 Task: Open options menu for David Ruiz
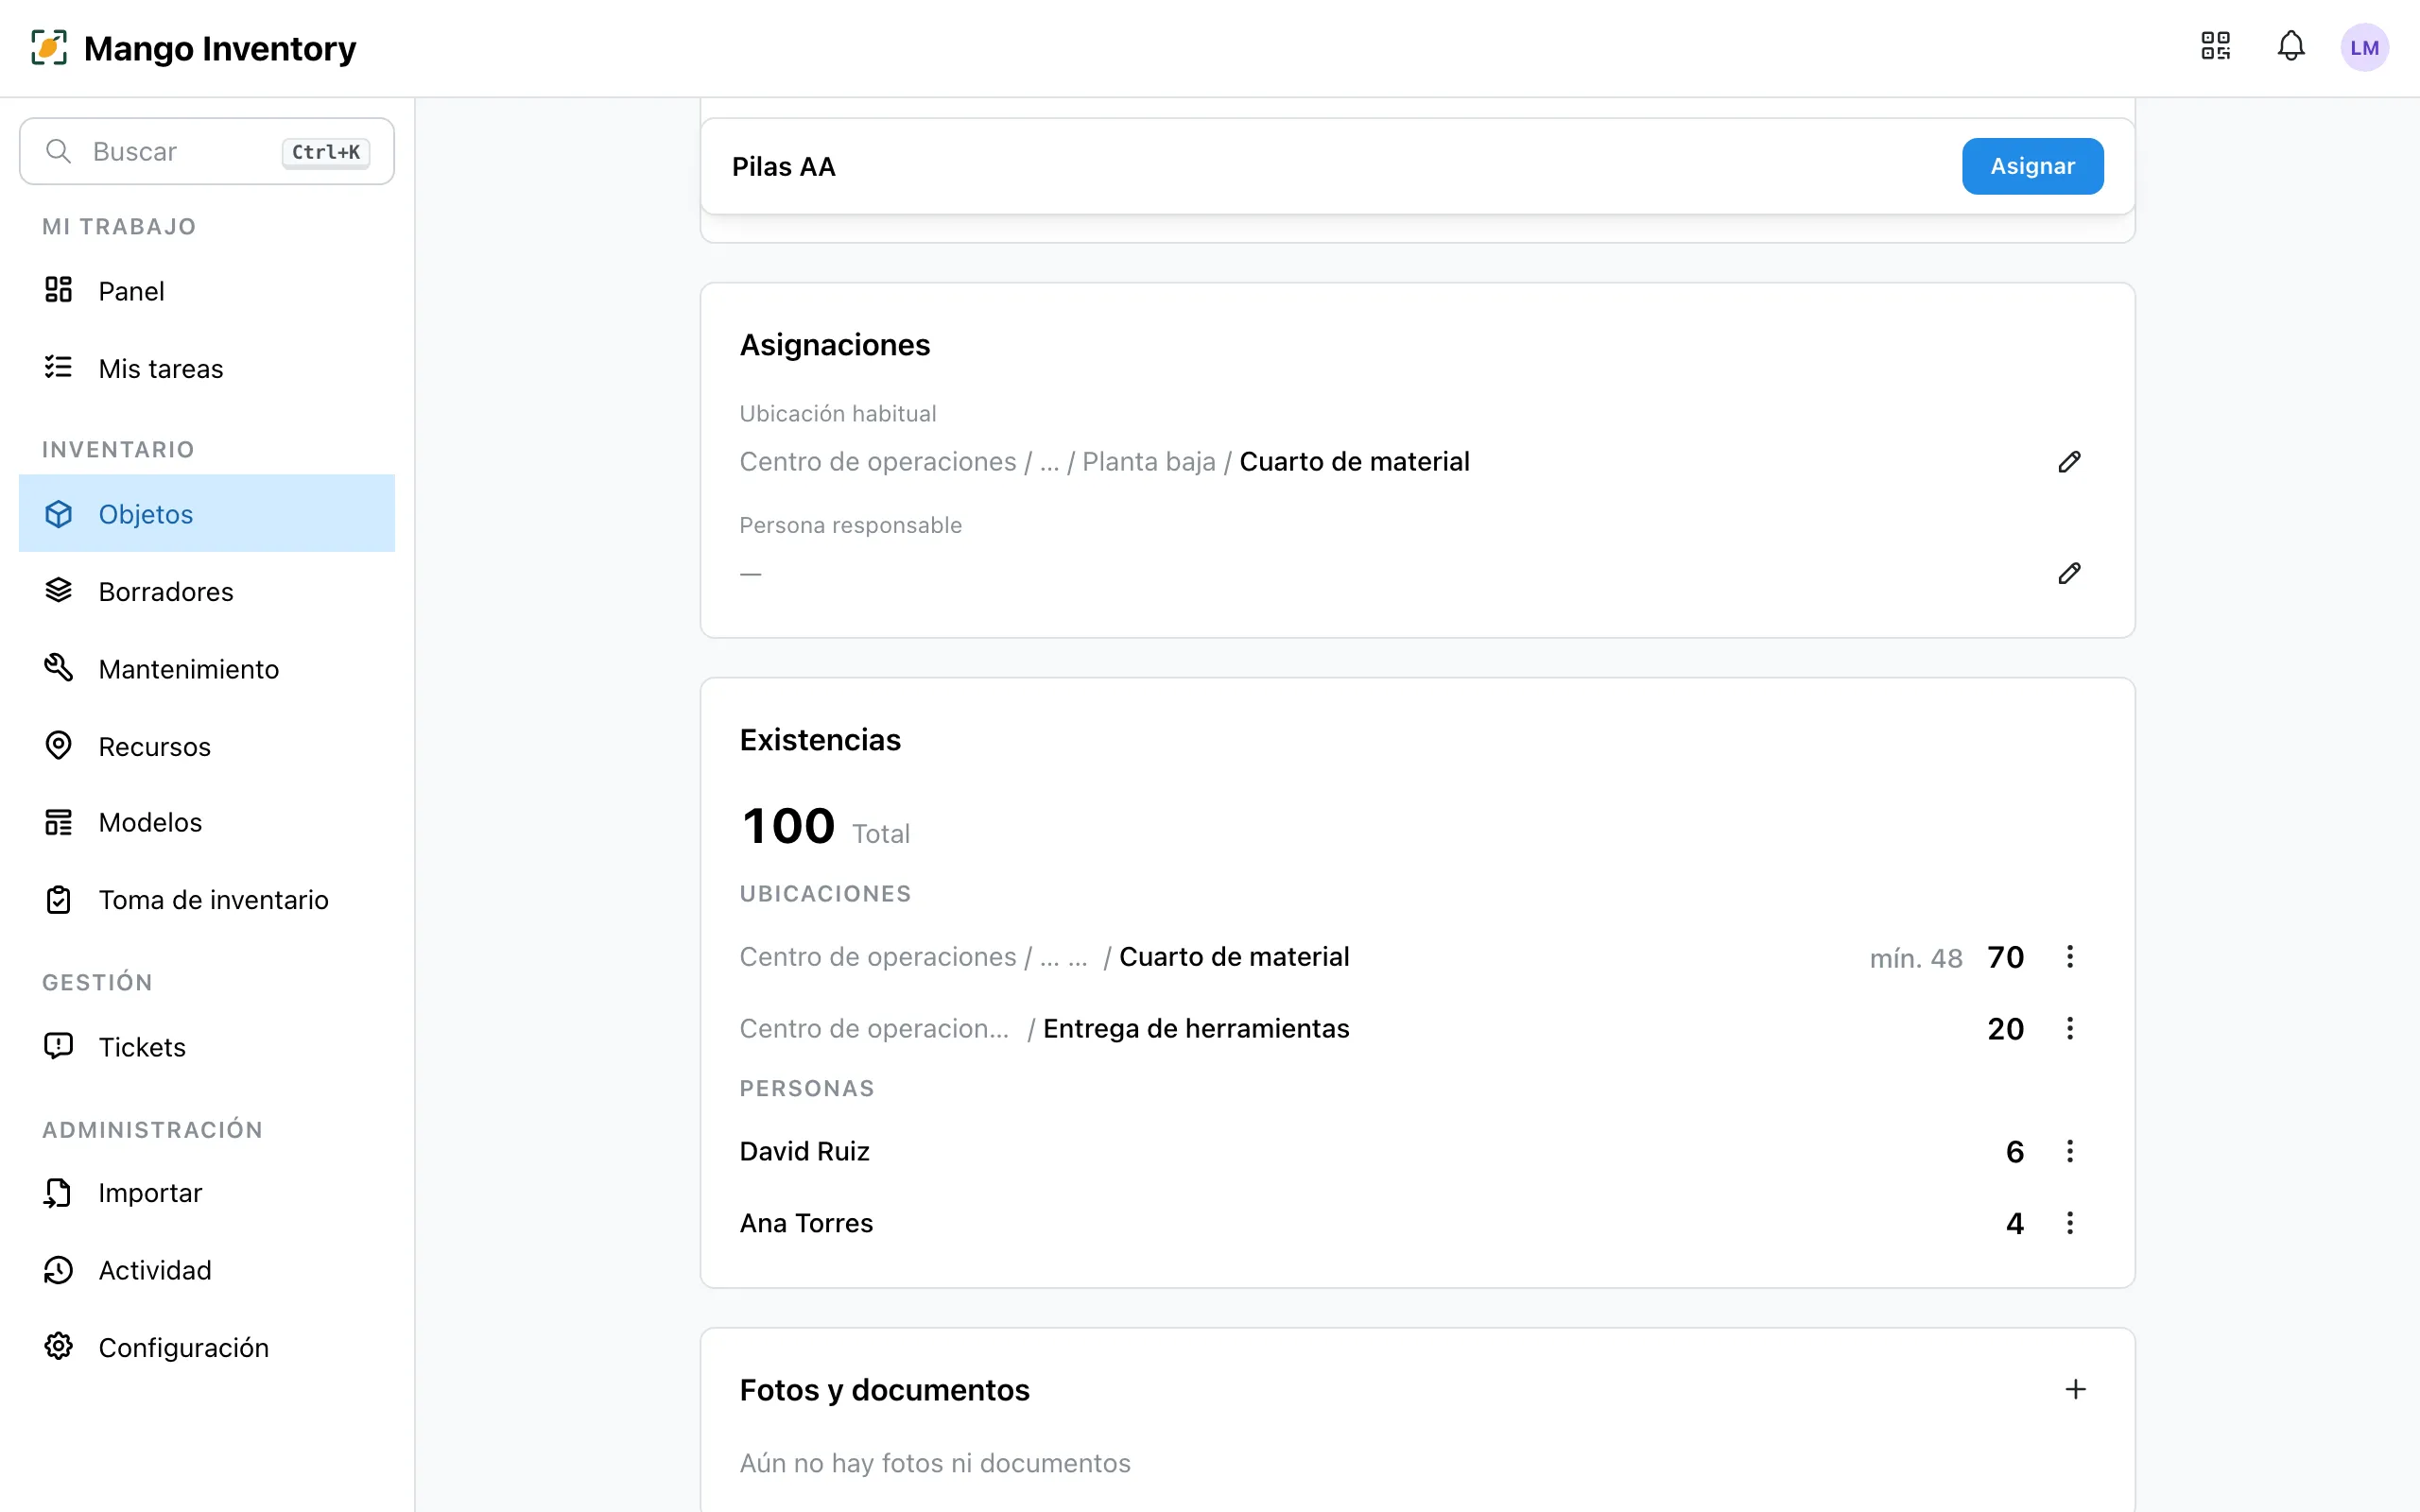pos(2069,1151)
